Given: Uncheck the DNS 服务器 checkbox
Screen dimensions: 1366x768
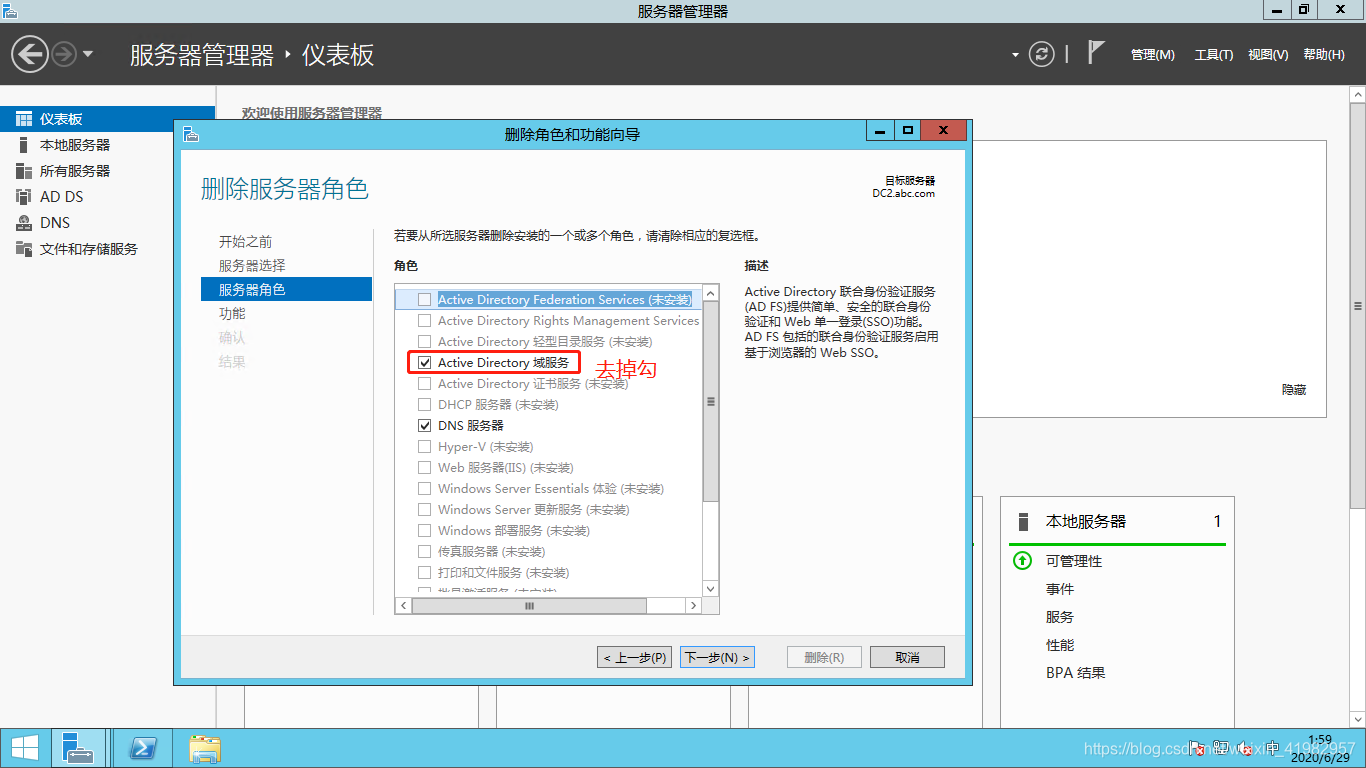Looking at the screenshot, I should coord(424,425).
